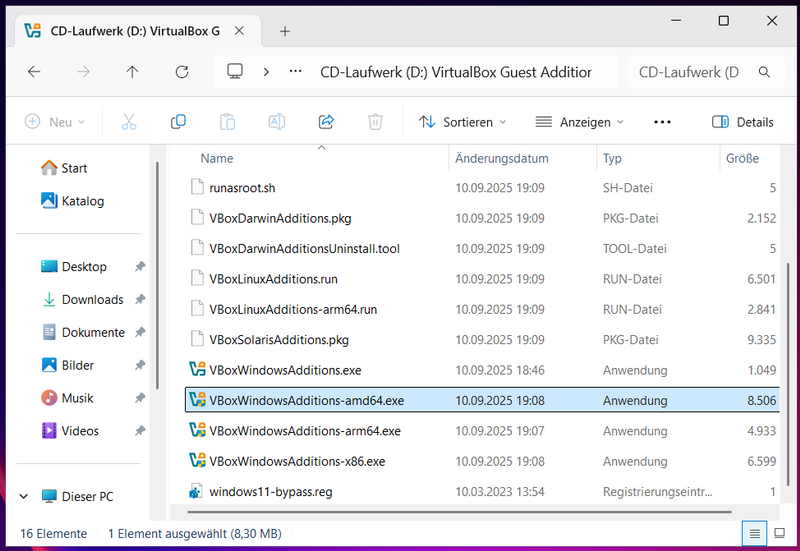The height and width of the screenshot is (551, 800).
Task: Open the three-dot more options menu
Action: (661, 122)
